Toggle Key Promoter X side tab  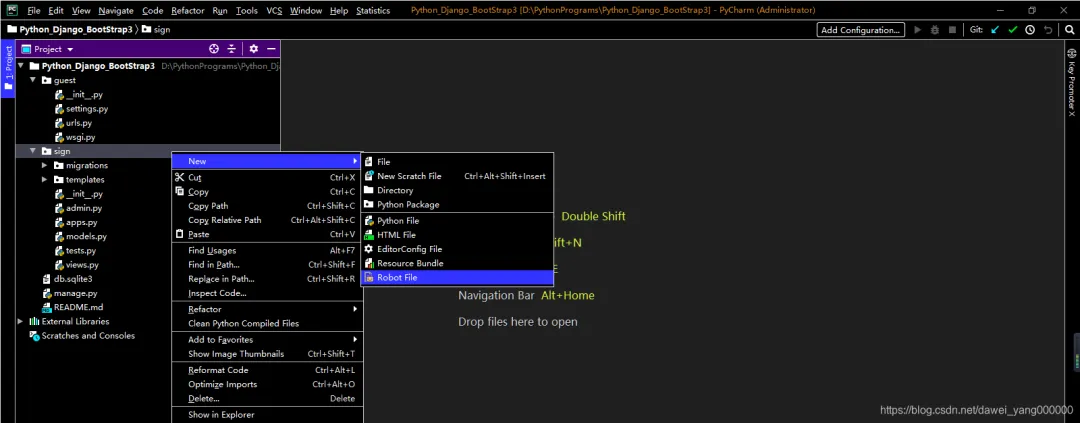[1071, 81]
